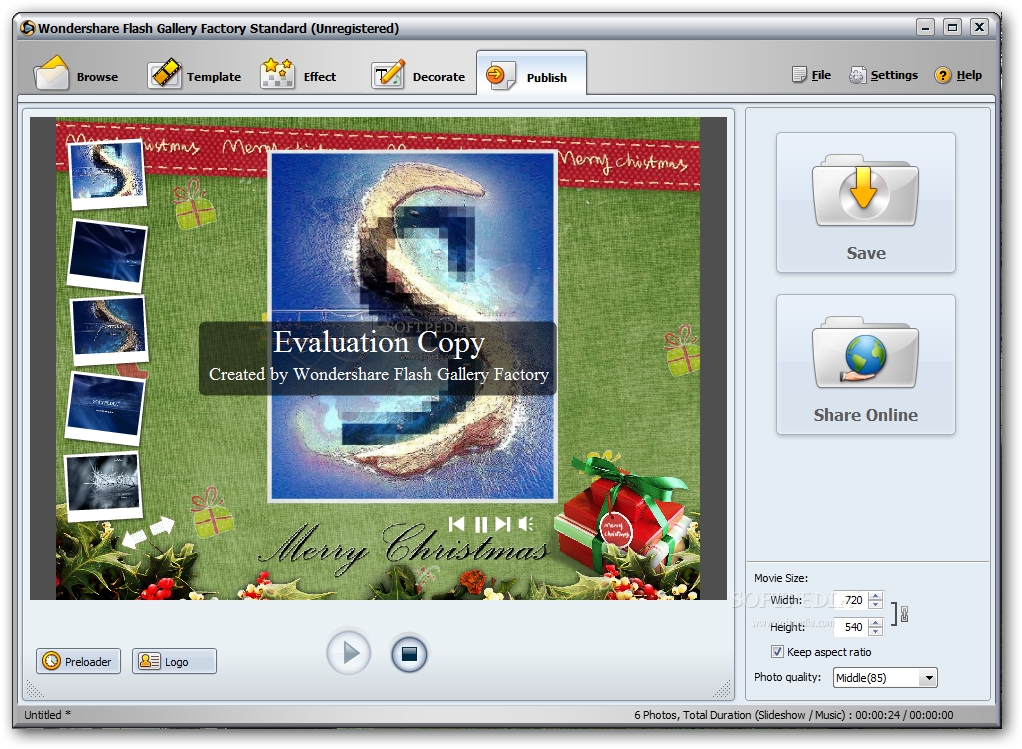Click the 'Movie Size:' label
This screenshot has height=749, width=1022.
click(781, 578)
